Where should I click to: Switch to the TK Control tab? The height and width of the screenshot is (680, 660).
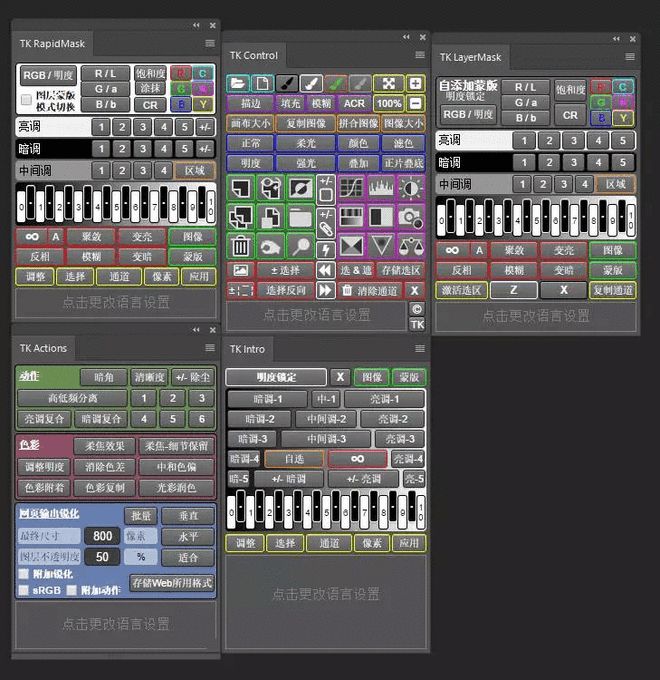coord(254,56)
